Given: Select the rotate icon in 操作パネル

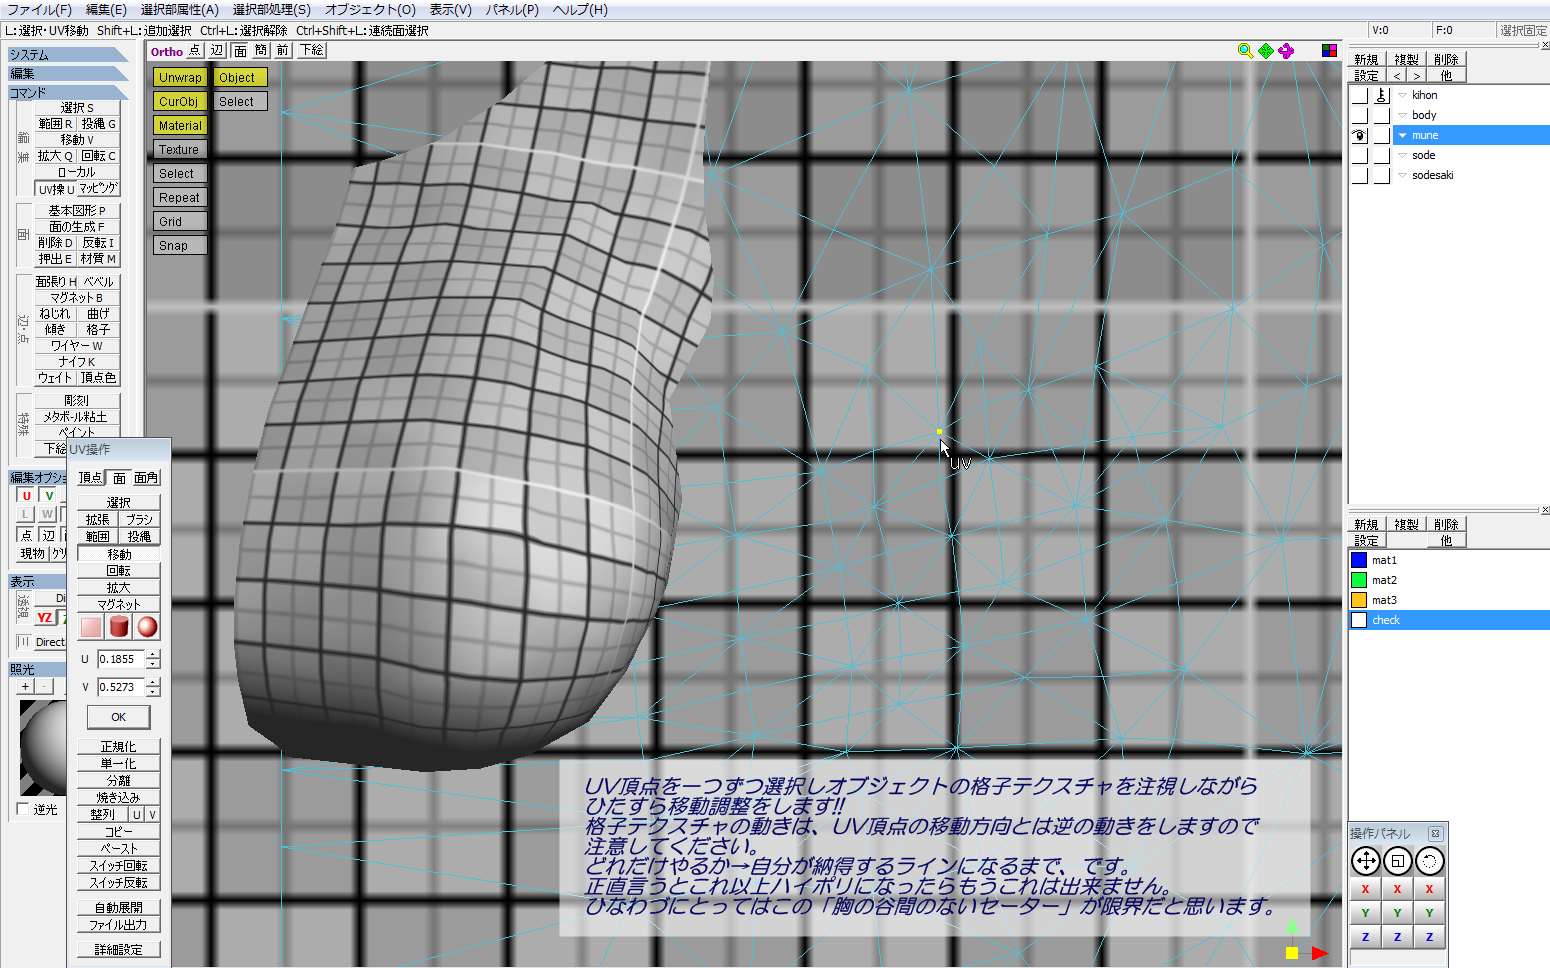Looking at the screenshot, I should click(x=1429, y=861).
